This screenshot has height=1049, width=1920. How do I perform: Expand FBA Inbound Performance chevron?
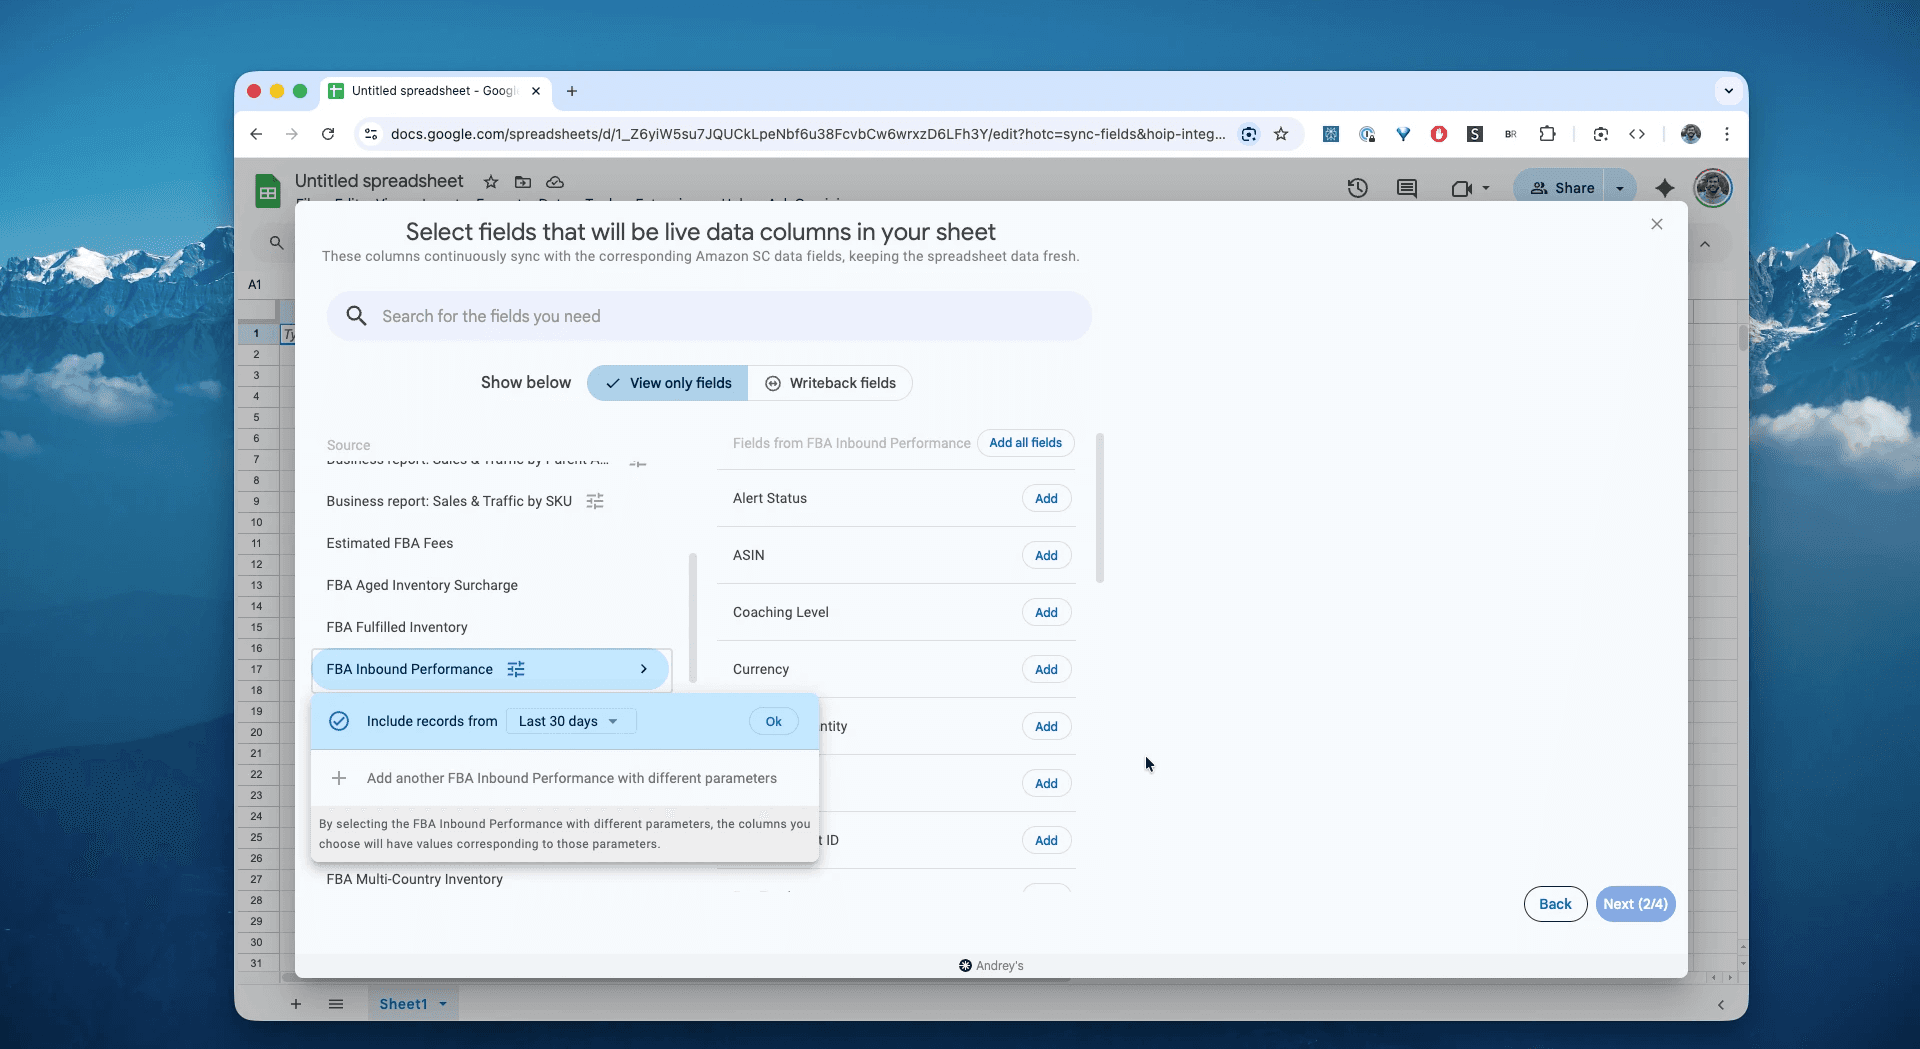point(643,669)
